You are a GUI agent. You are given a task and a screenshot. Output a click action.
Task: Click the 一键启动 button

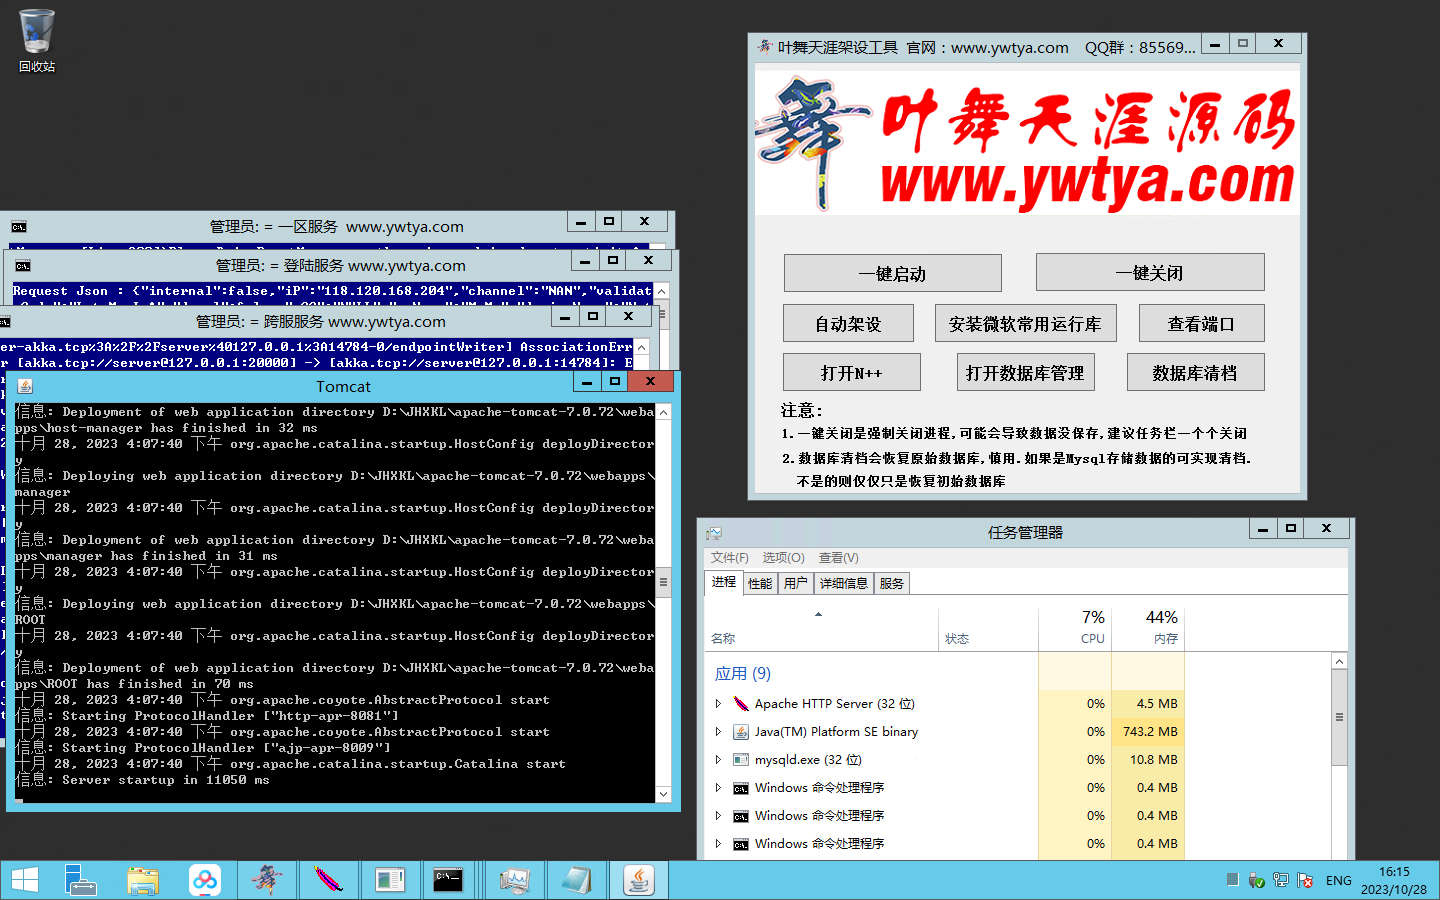tap(892, 273)
